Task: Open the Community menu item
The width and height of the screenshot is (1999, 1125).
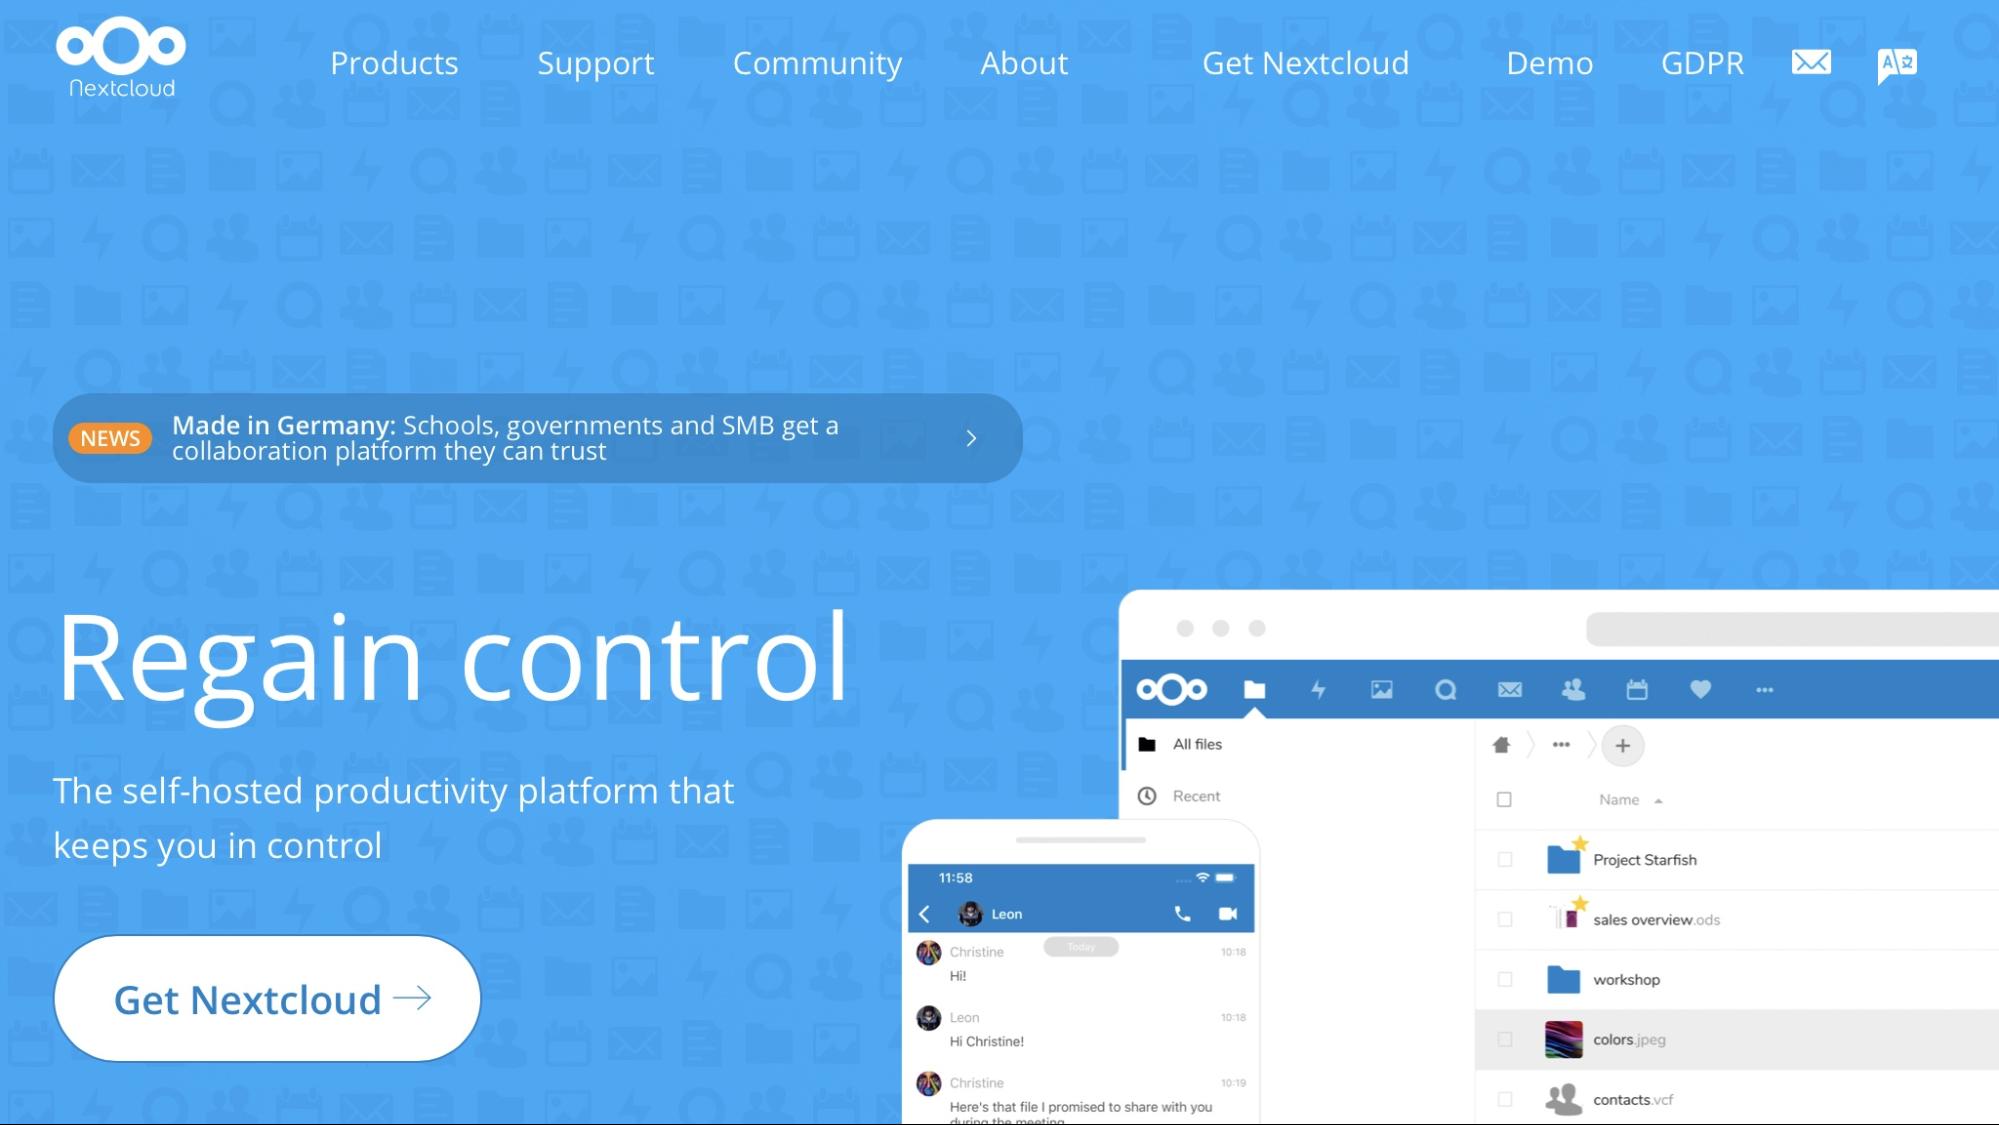Action: click(x=817, y=62)
